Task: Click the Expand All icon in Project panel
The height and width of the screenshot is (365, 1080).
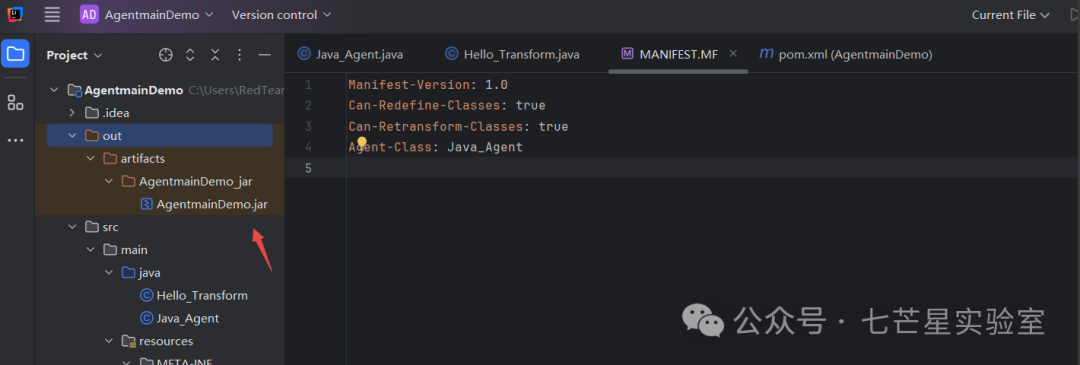Action: click(191, 55)
